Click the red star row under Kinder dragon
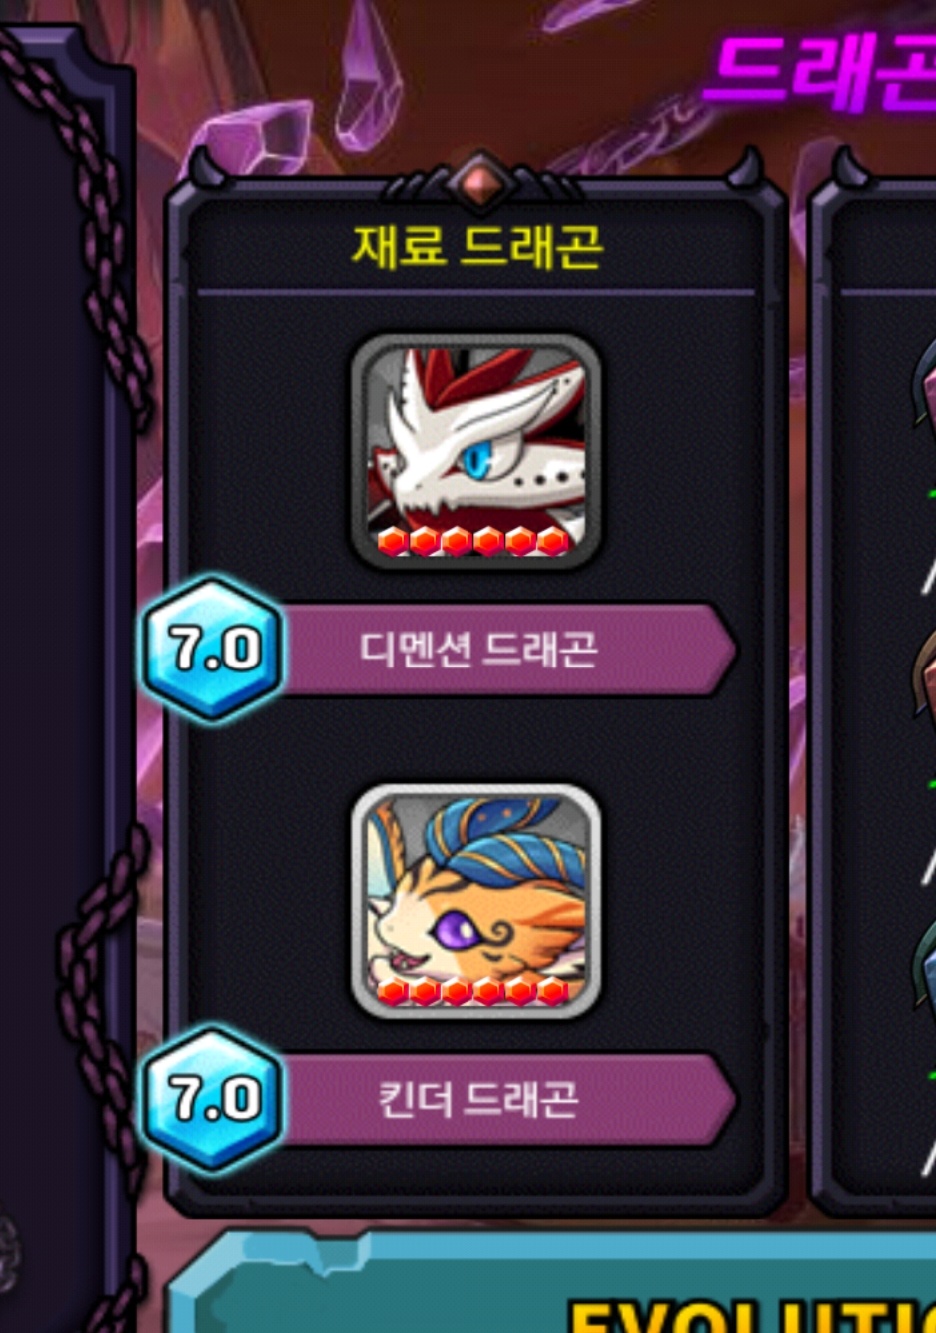 point(474,992)
